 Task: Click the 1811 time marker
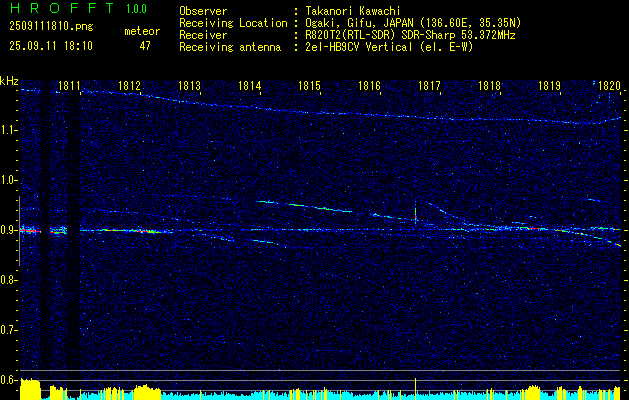coord(70,87)
